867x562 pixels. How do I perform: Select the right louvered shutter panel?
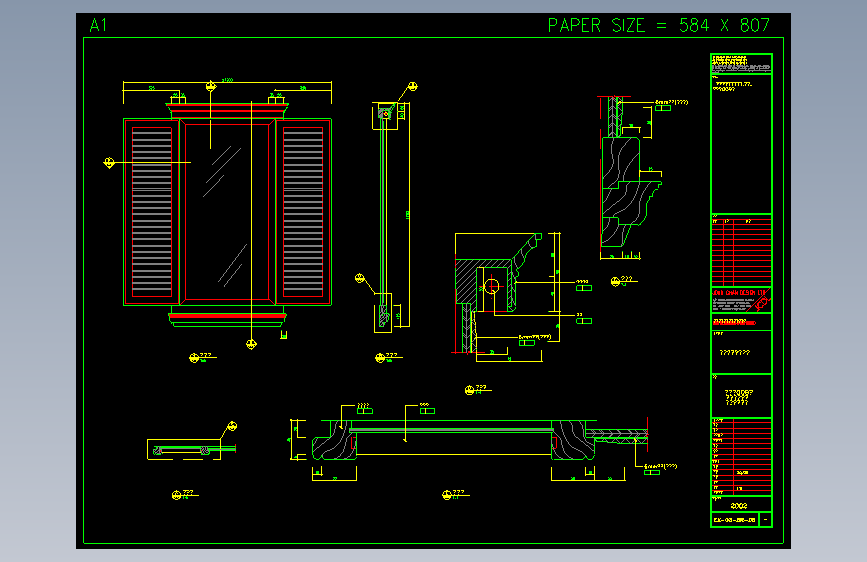point(303,212)
